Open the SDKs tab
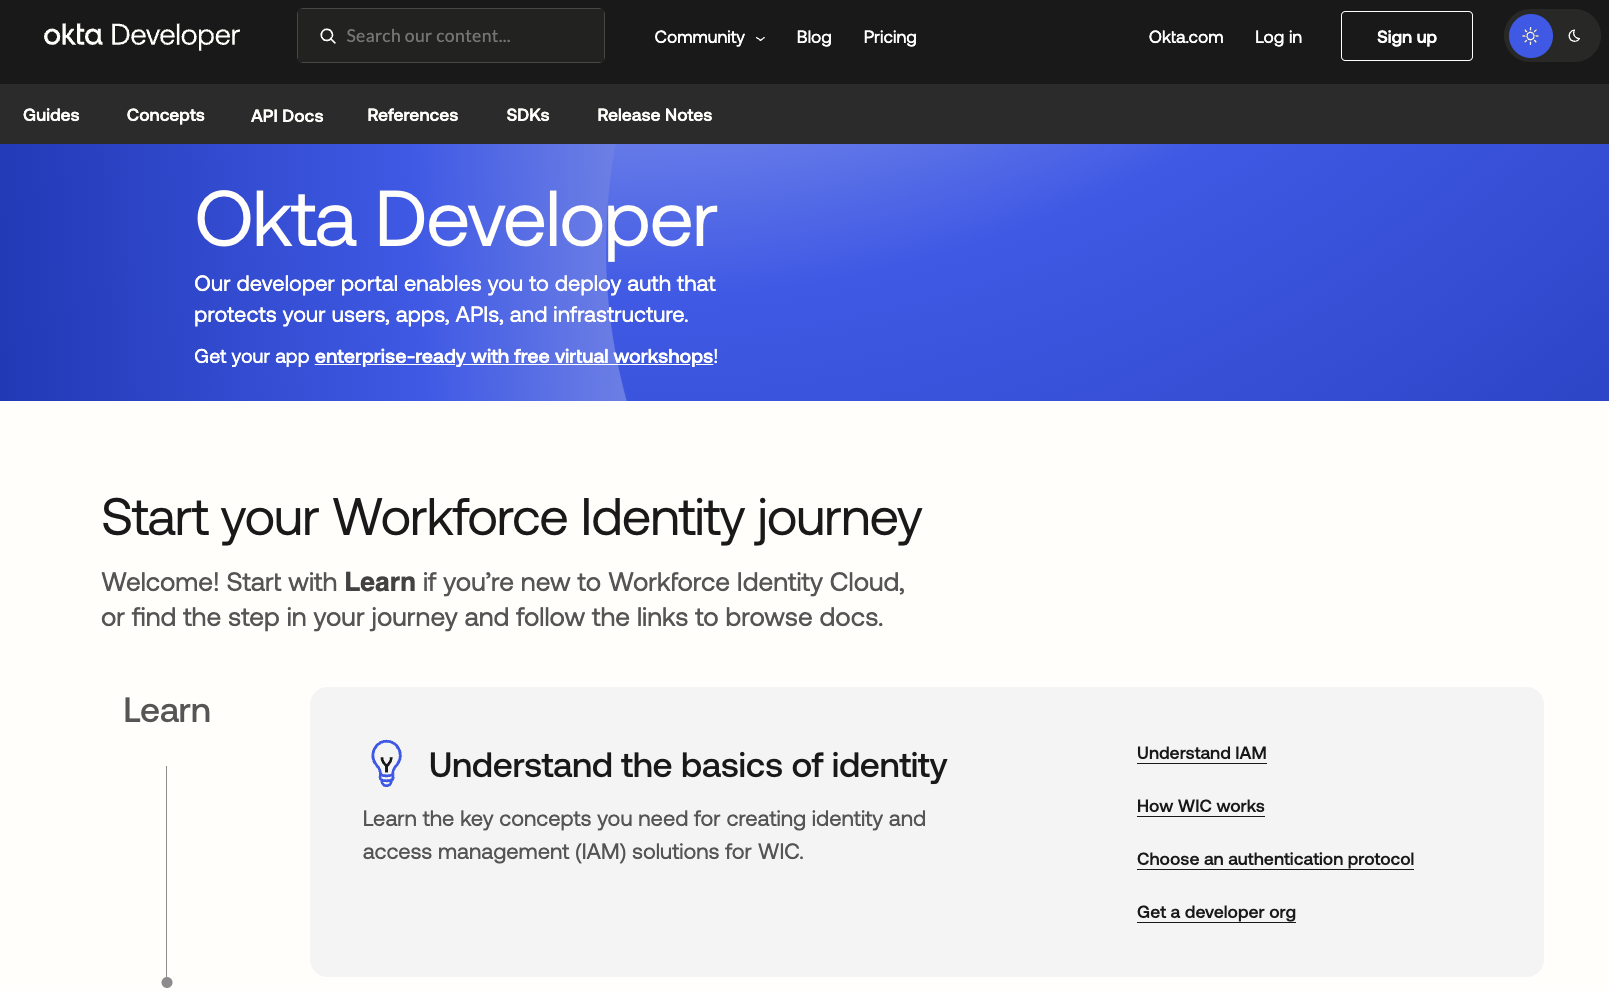Screen dimensions: 1609x991 (527, 115)
